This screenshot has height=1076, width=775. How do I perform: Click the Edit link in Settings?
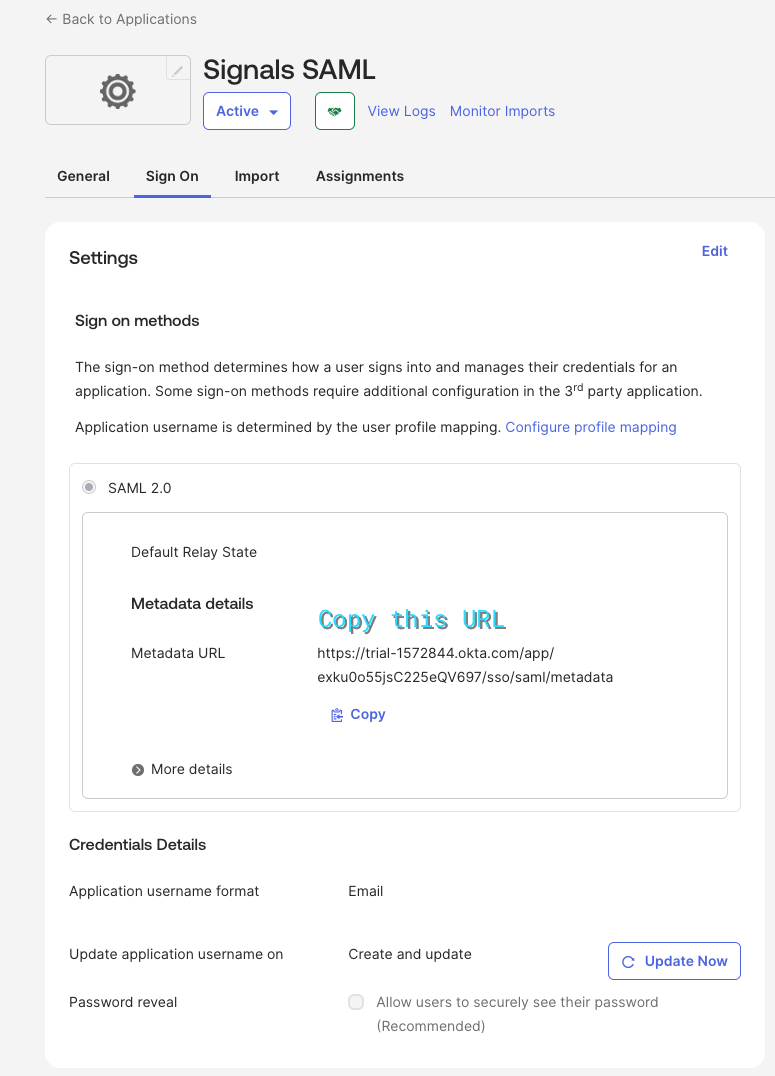(x=714, y=251)
